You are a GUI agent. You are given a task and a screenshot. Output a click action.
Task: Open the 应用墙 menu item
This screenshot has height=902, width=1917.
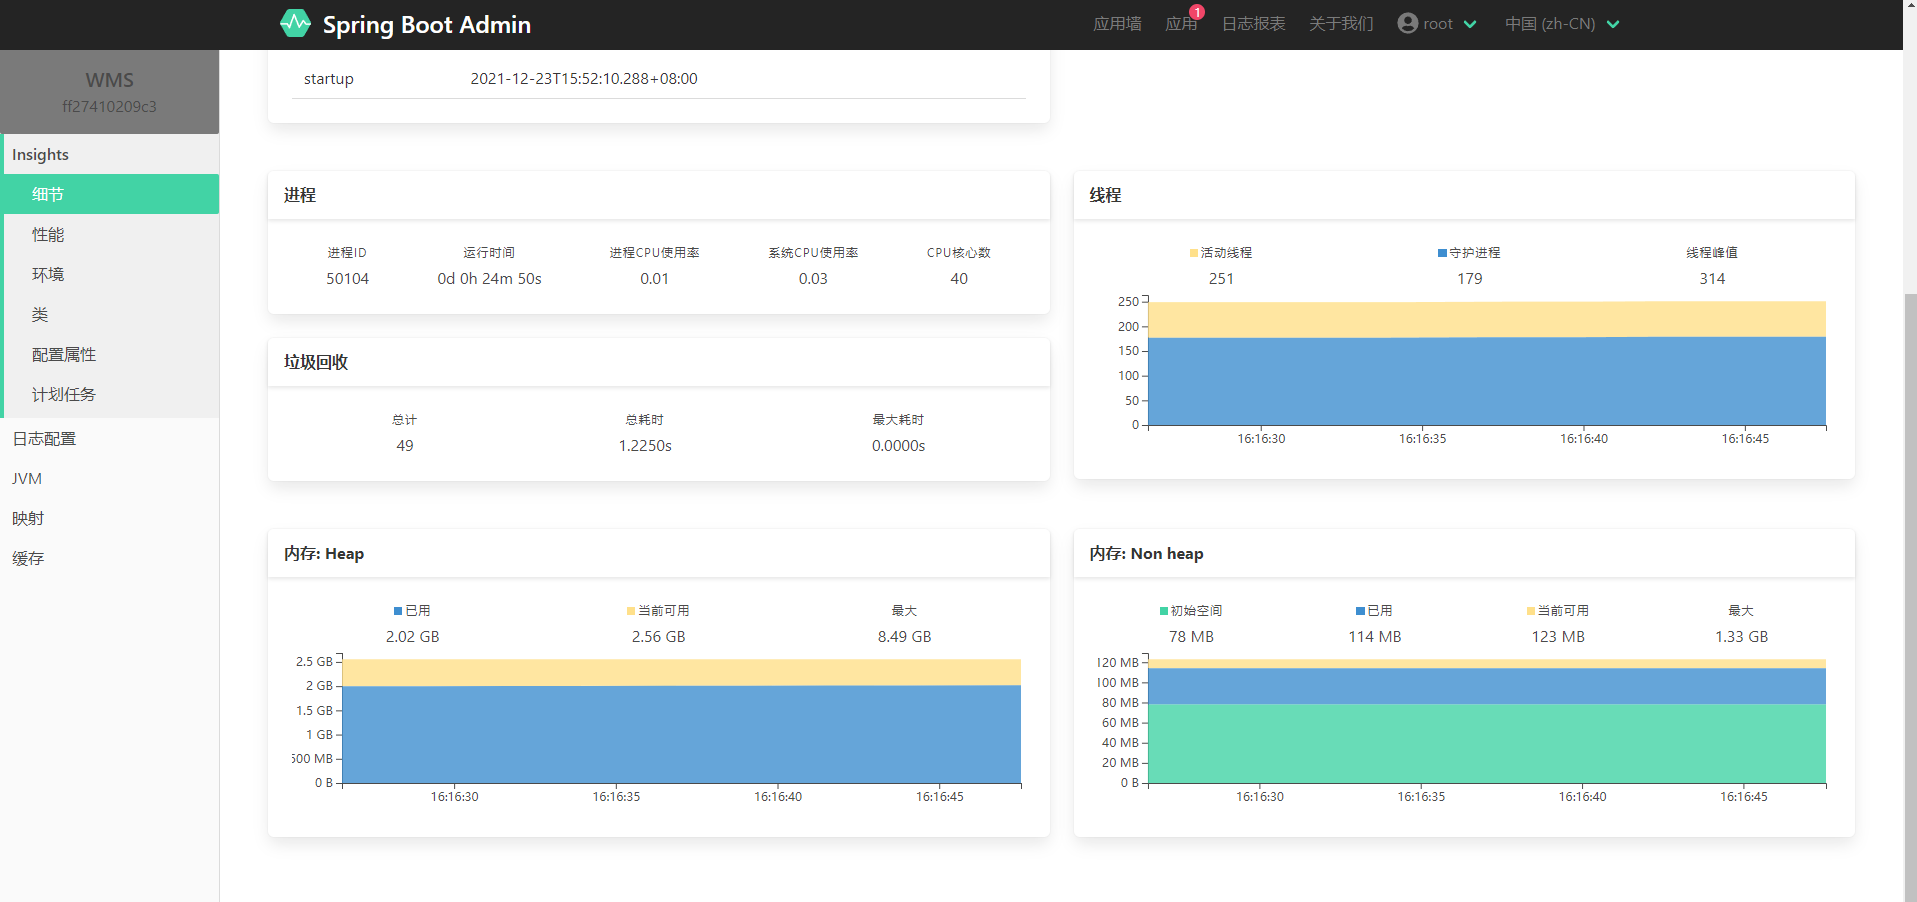pos(1117,24)
